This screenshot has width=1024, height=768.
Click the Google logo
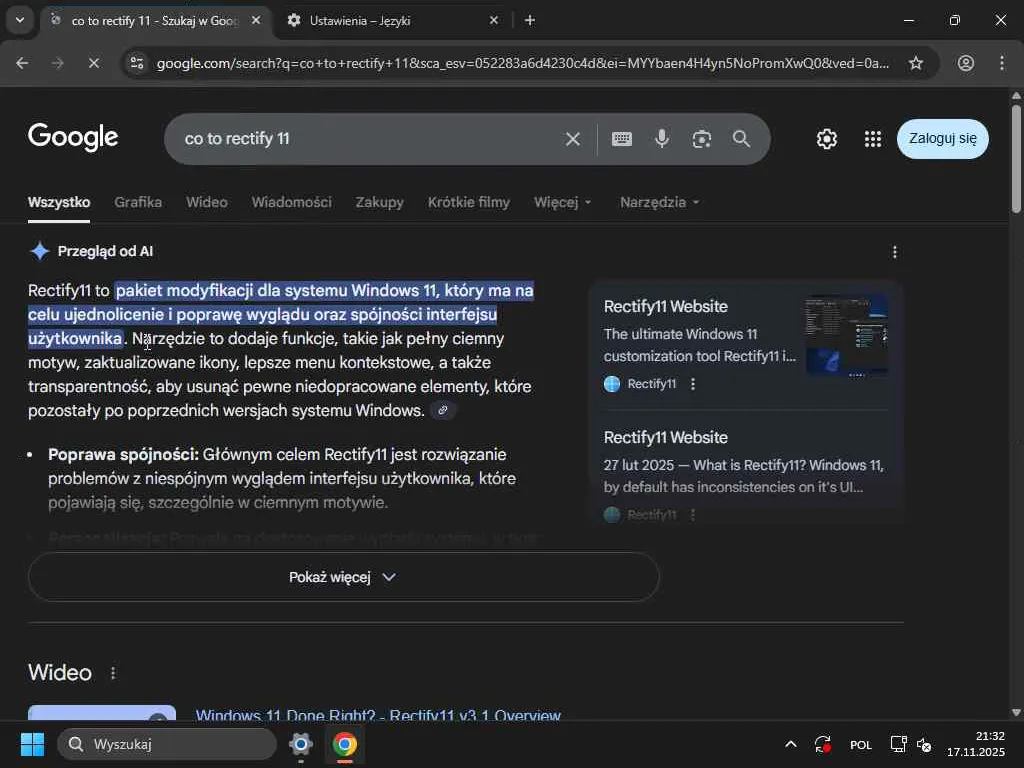click(73, 138)
